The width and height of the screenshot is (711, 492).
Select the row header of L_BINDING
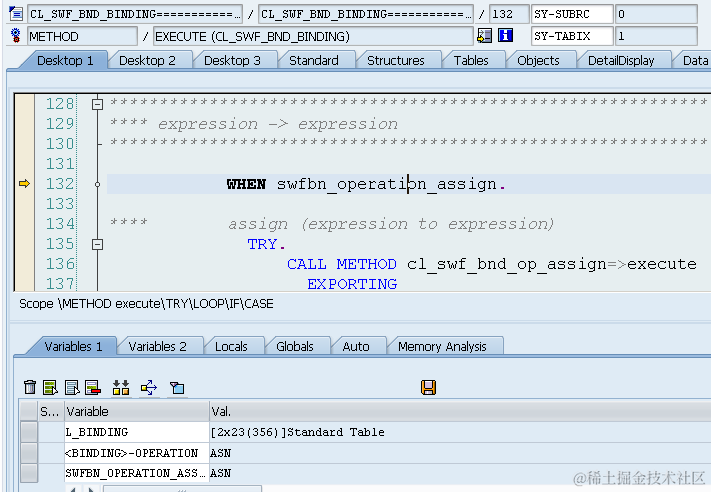[x=29, y=432]
